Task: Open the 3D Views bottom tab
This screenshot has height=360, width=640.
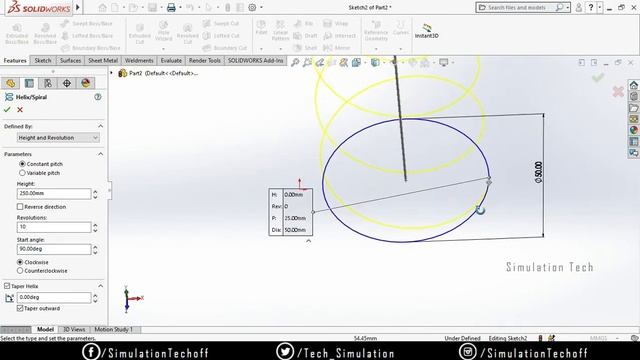Action: click(74, 329)
